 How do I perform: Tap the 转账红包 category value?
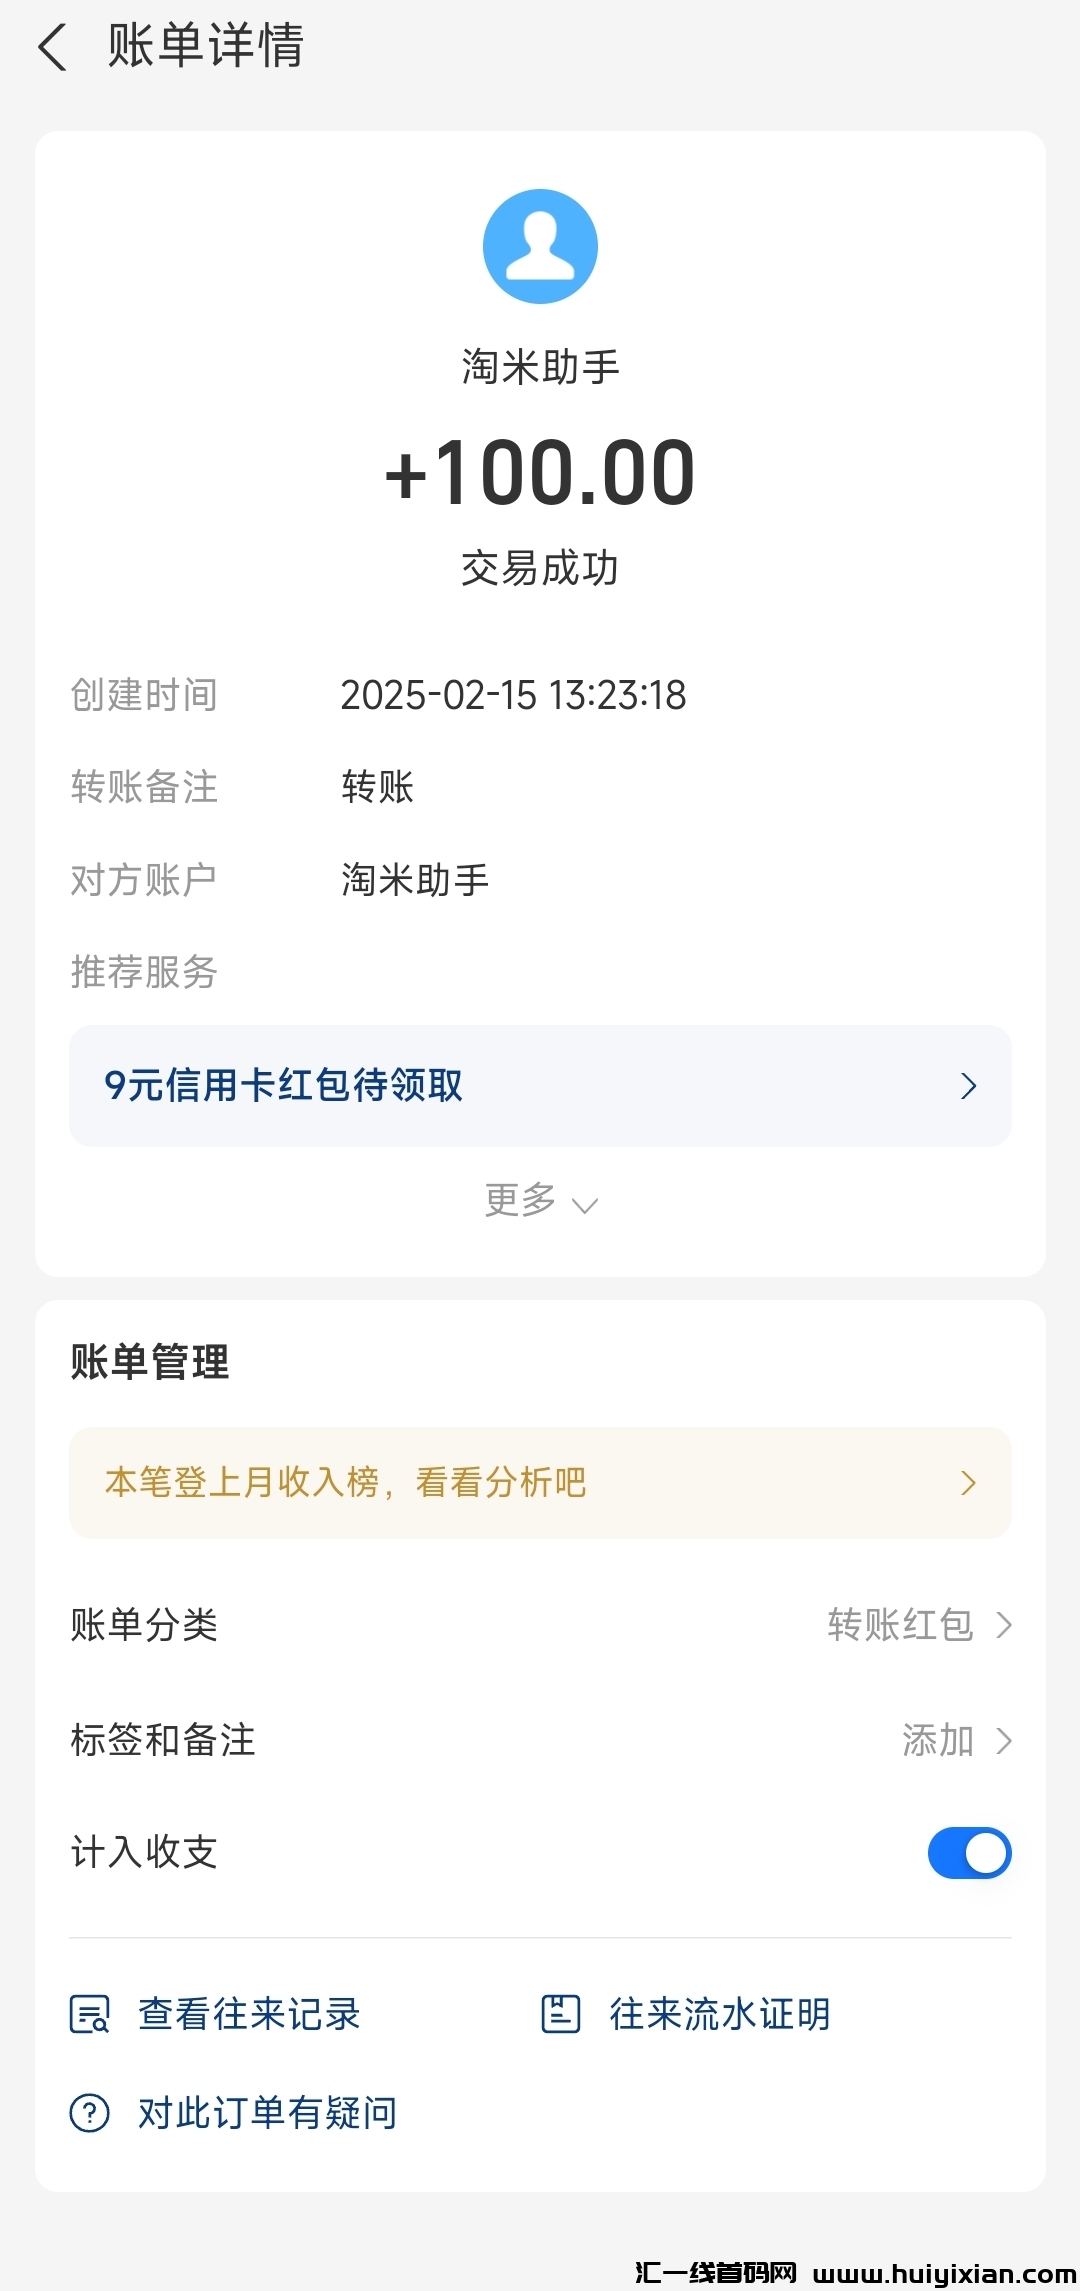(x=900, y=1625)
